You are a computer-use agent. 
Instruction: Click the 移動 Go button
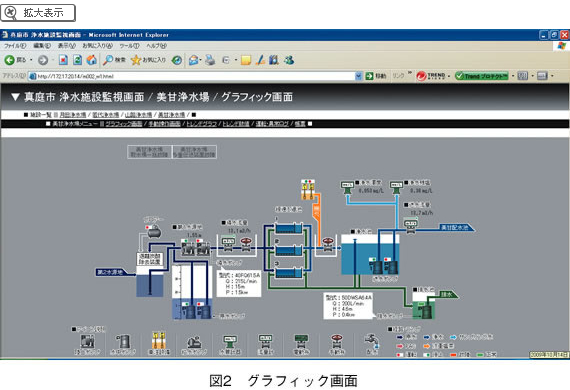[x=376, y=76]
